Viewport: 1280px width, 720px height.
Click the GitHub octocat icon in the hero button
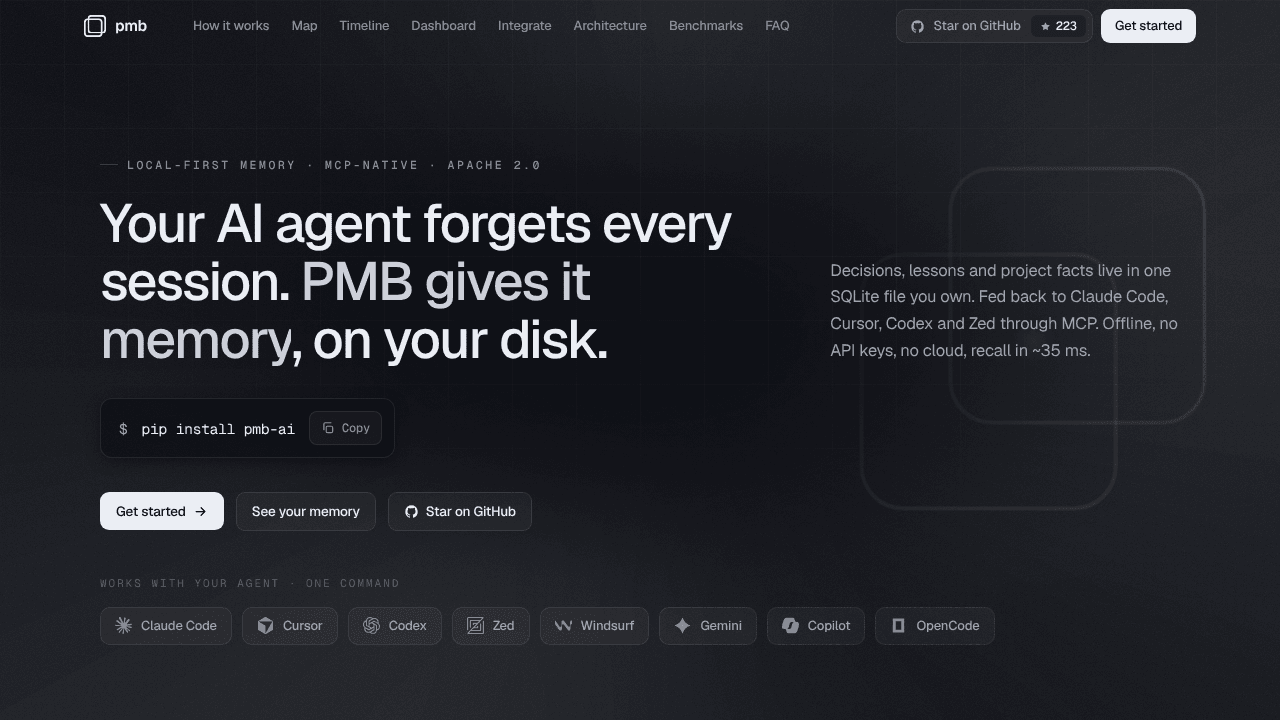click(x=411, y=512)
